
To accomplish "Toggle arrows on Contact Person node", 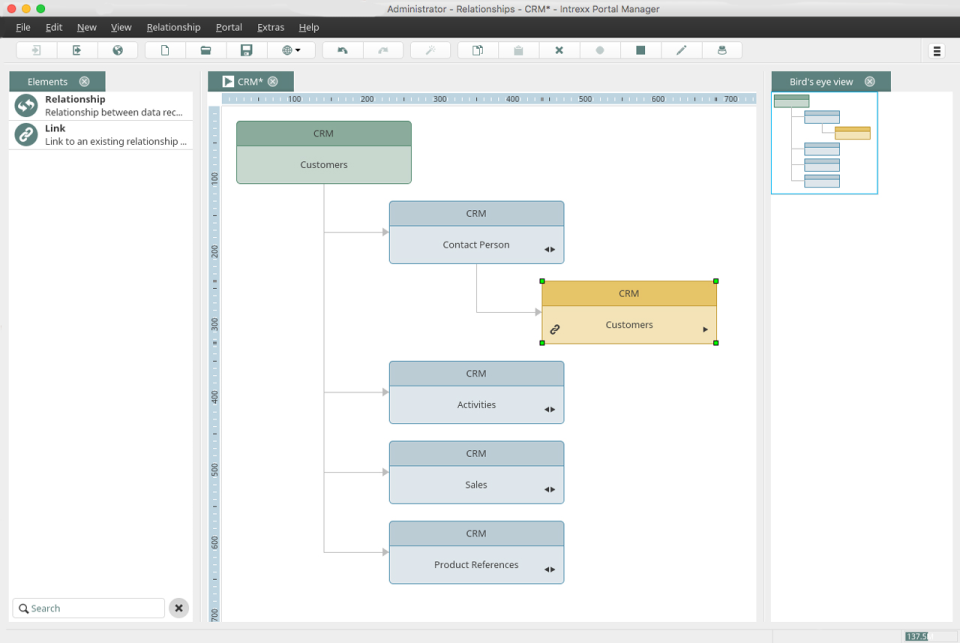I will tap(550, 249).
